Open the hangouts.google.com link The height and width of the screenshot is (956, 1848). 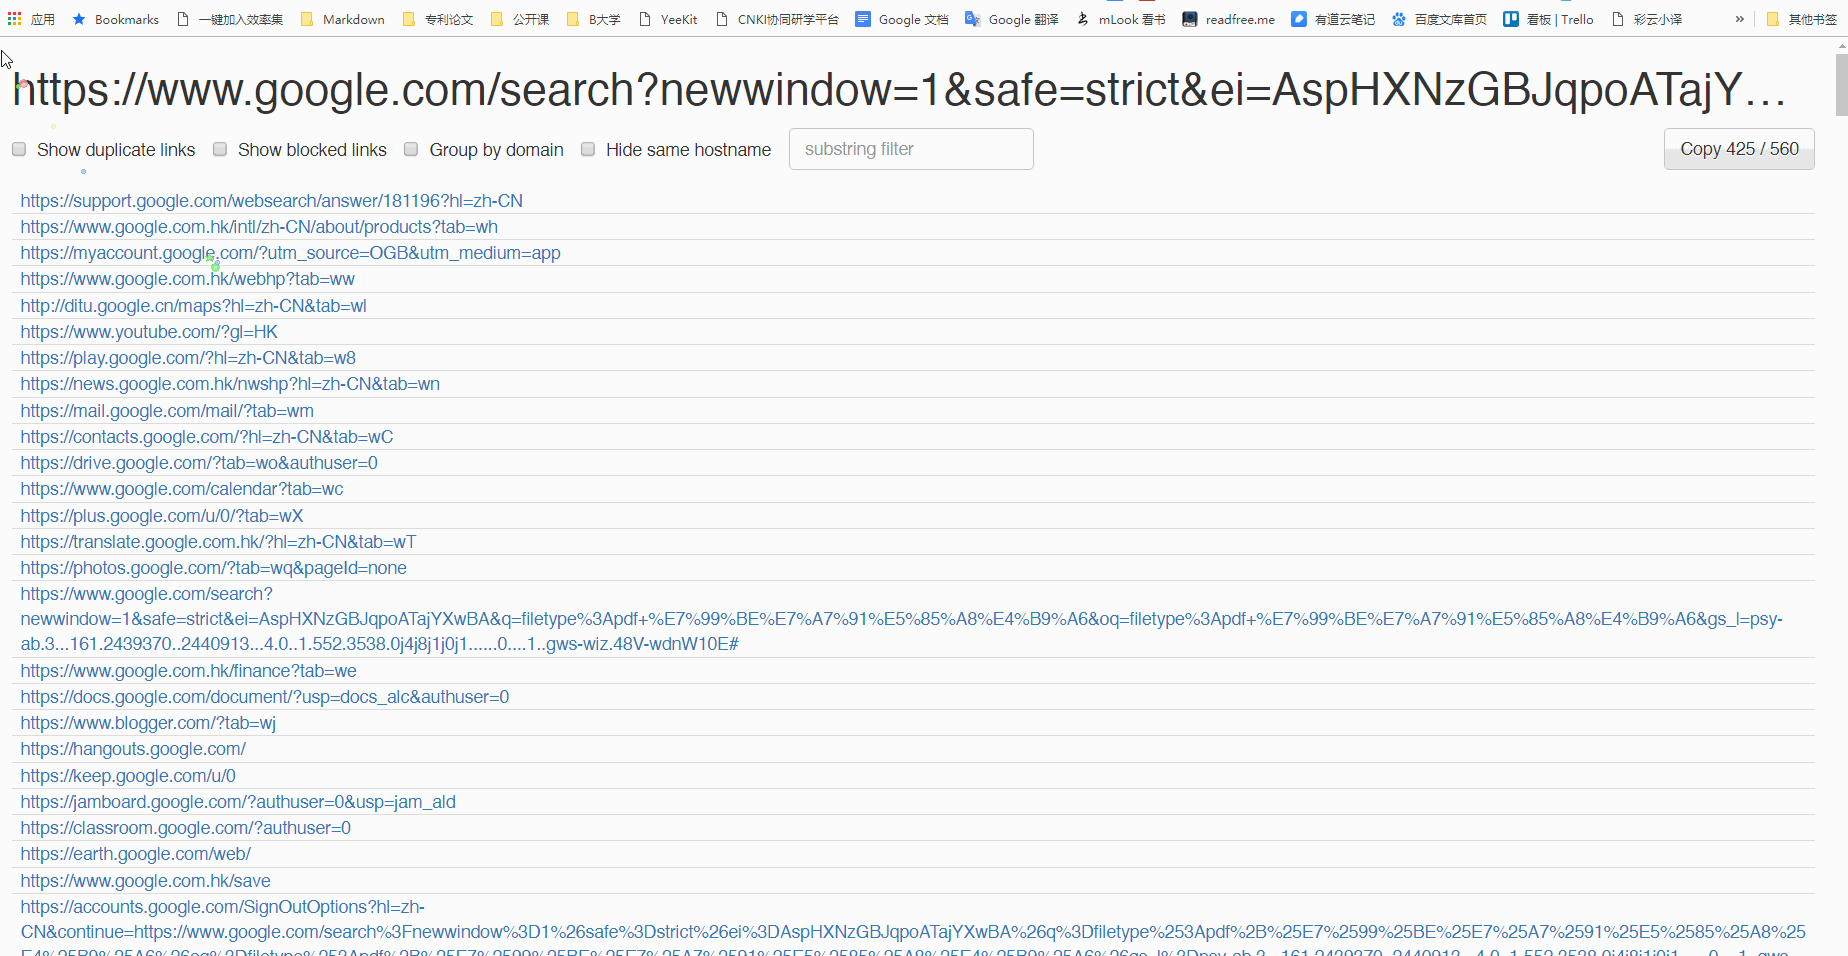pos(133,749)
